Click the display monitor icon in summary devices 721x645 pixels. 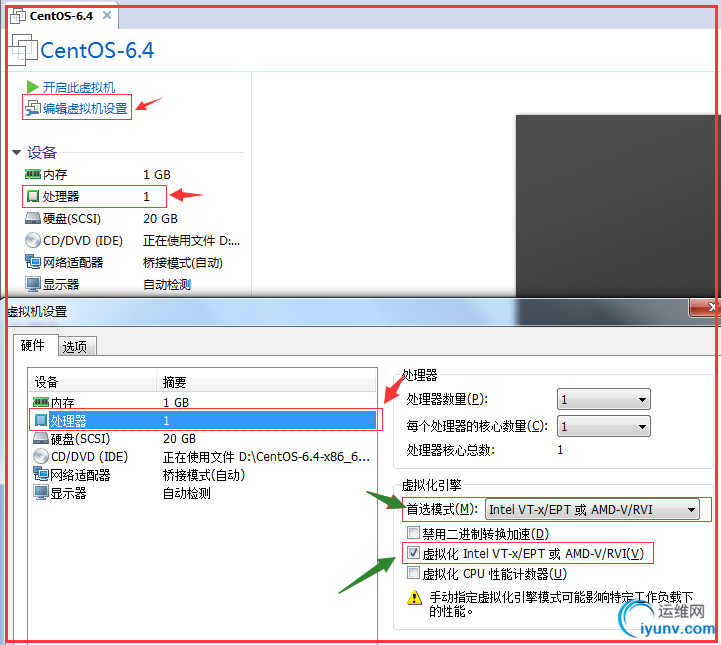point(33,284)
